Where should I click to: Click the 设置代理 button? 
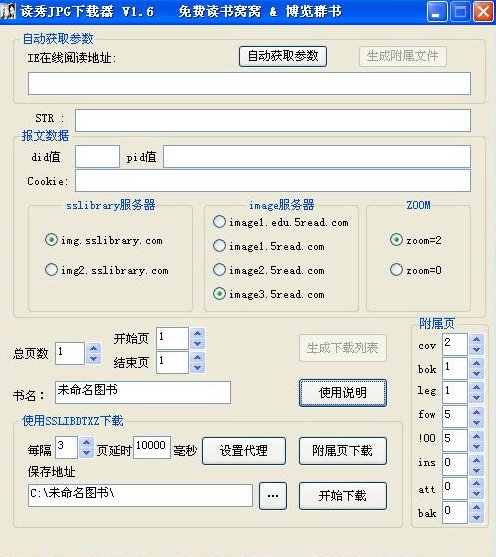point(244,451)
